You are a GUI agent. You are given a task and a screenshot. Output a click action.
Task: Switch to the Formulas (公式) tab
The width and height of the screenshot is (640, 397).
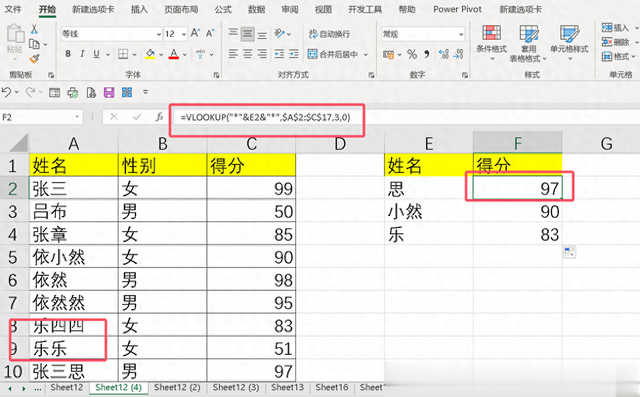click(x=223, y=9)
